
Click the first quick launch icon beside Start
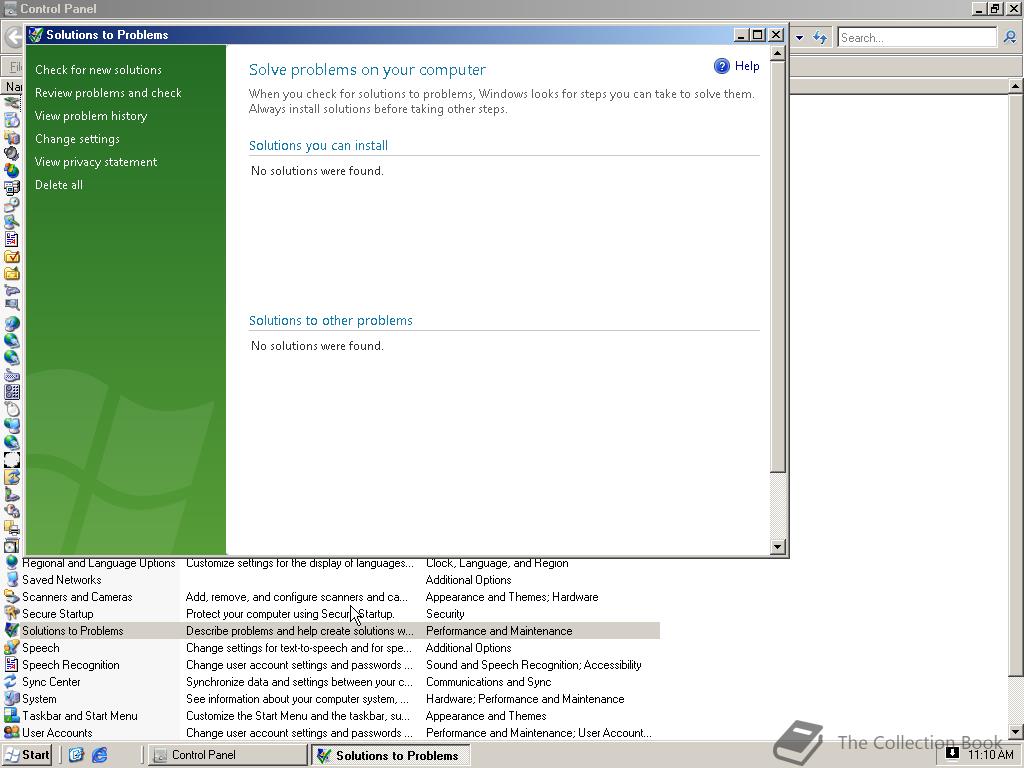click(x=76, y=755)
